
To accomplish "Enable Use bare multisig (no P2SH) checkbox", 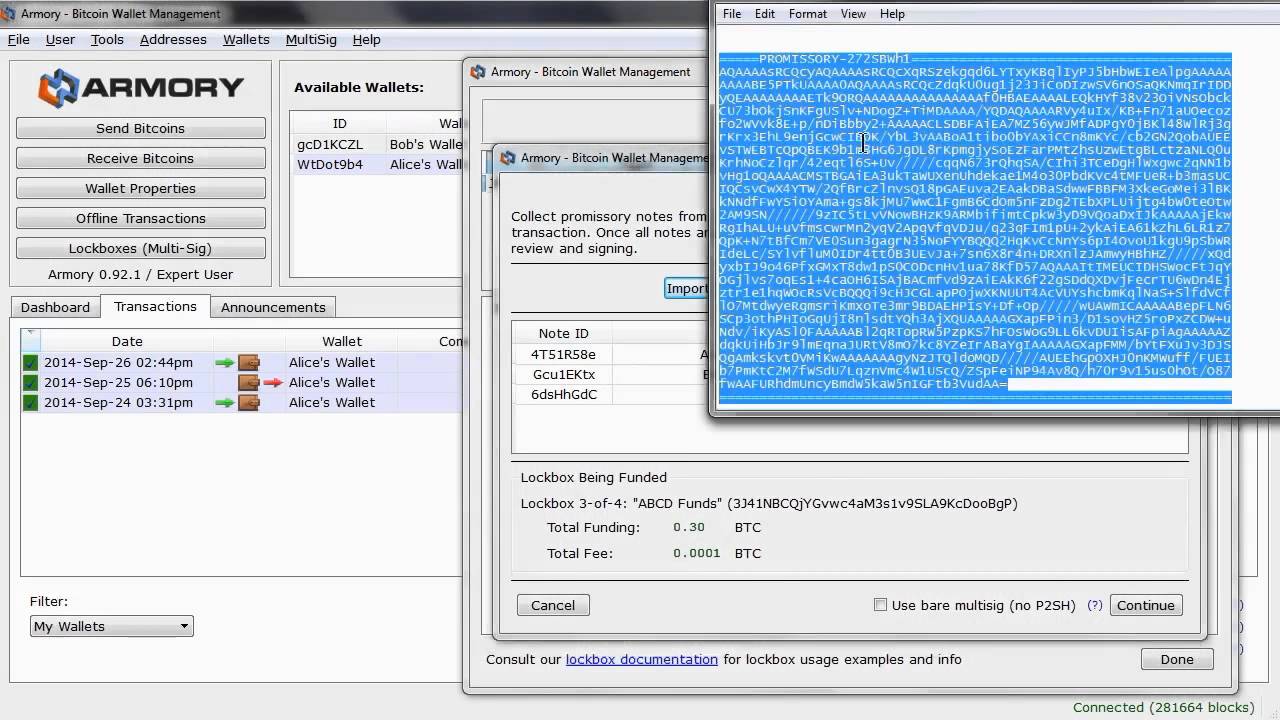I will [x=880, y=605].
